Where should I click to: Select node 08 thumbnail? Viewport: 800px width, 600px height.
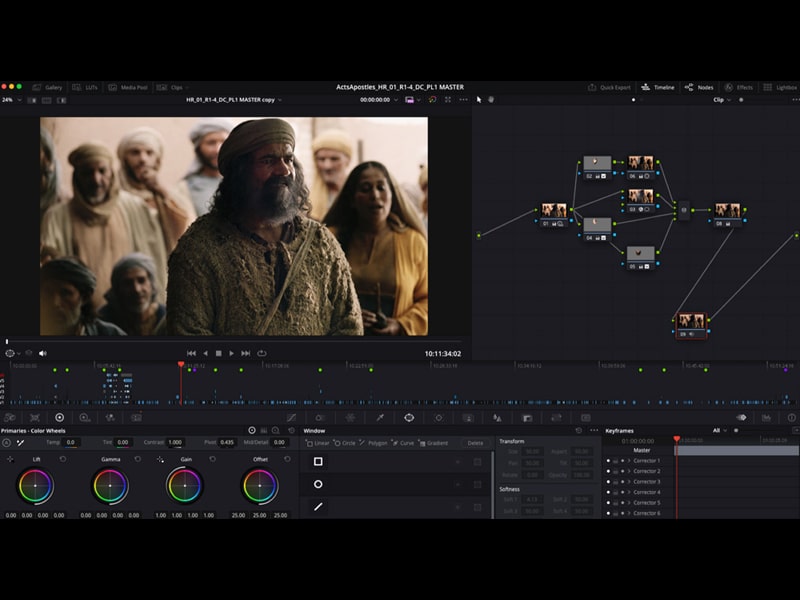coord(727,210)
